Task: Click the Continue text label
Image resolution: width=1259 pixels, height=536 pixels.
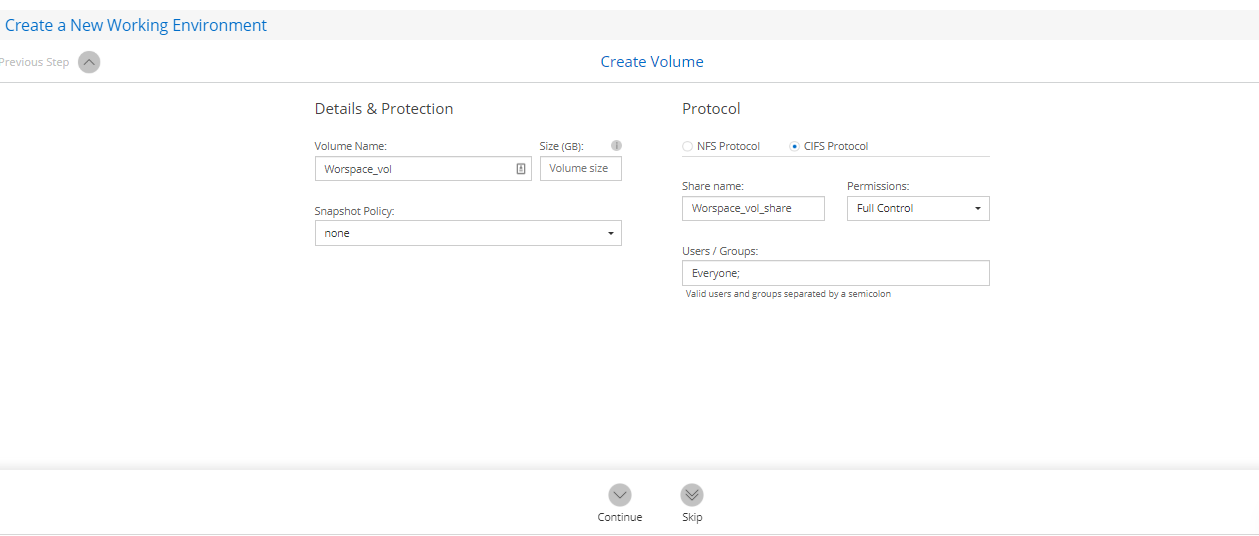Action: 620,517
